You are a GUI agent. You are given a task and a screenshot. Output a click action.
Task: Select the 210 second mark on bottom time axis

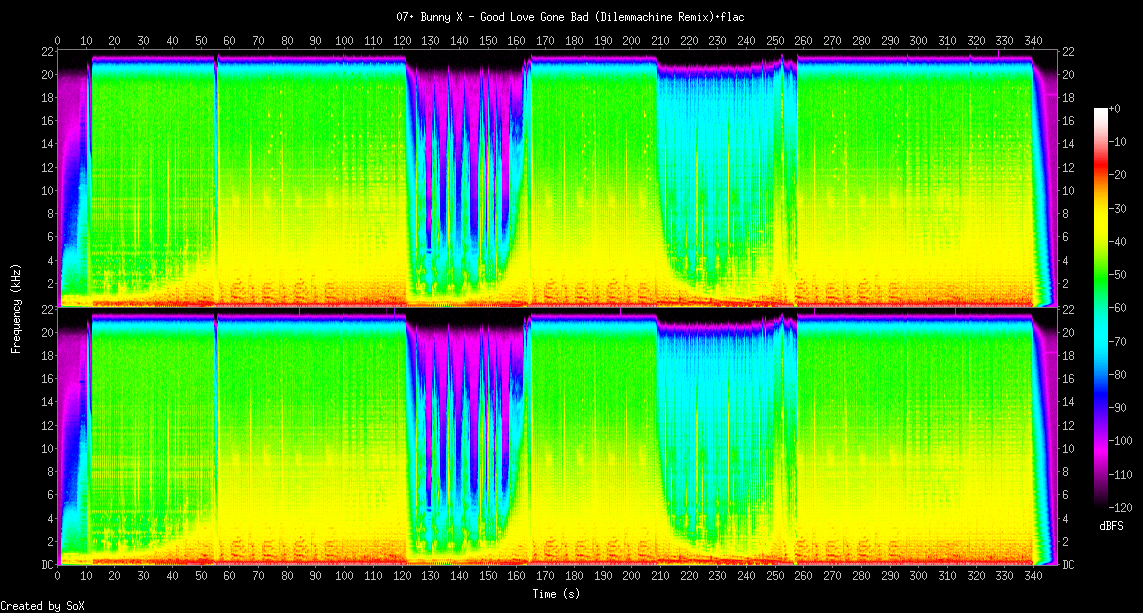(x=660, y=577)
